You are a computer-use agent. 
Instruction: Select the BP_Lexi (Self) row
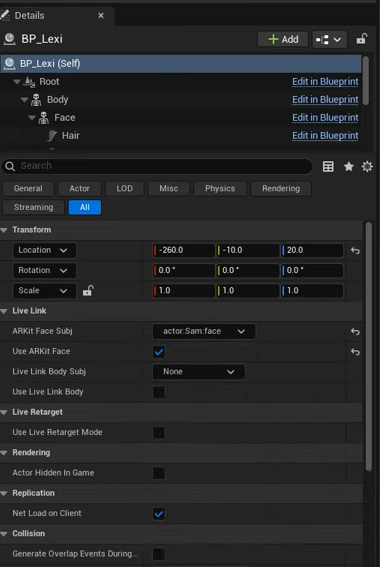[x=181, y=64]
